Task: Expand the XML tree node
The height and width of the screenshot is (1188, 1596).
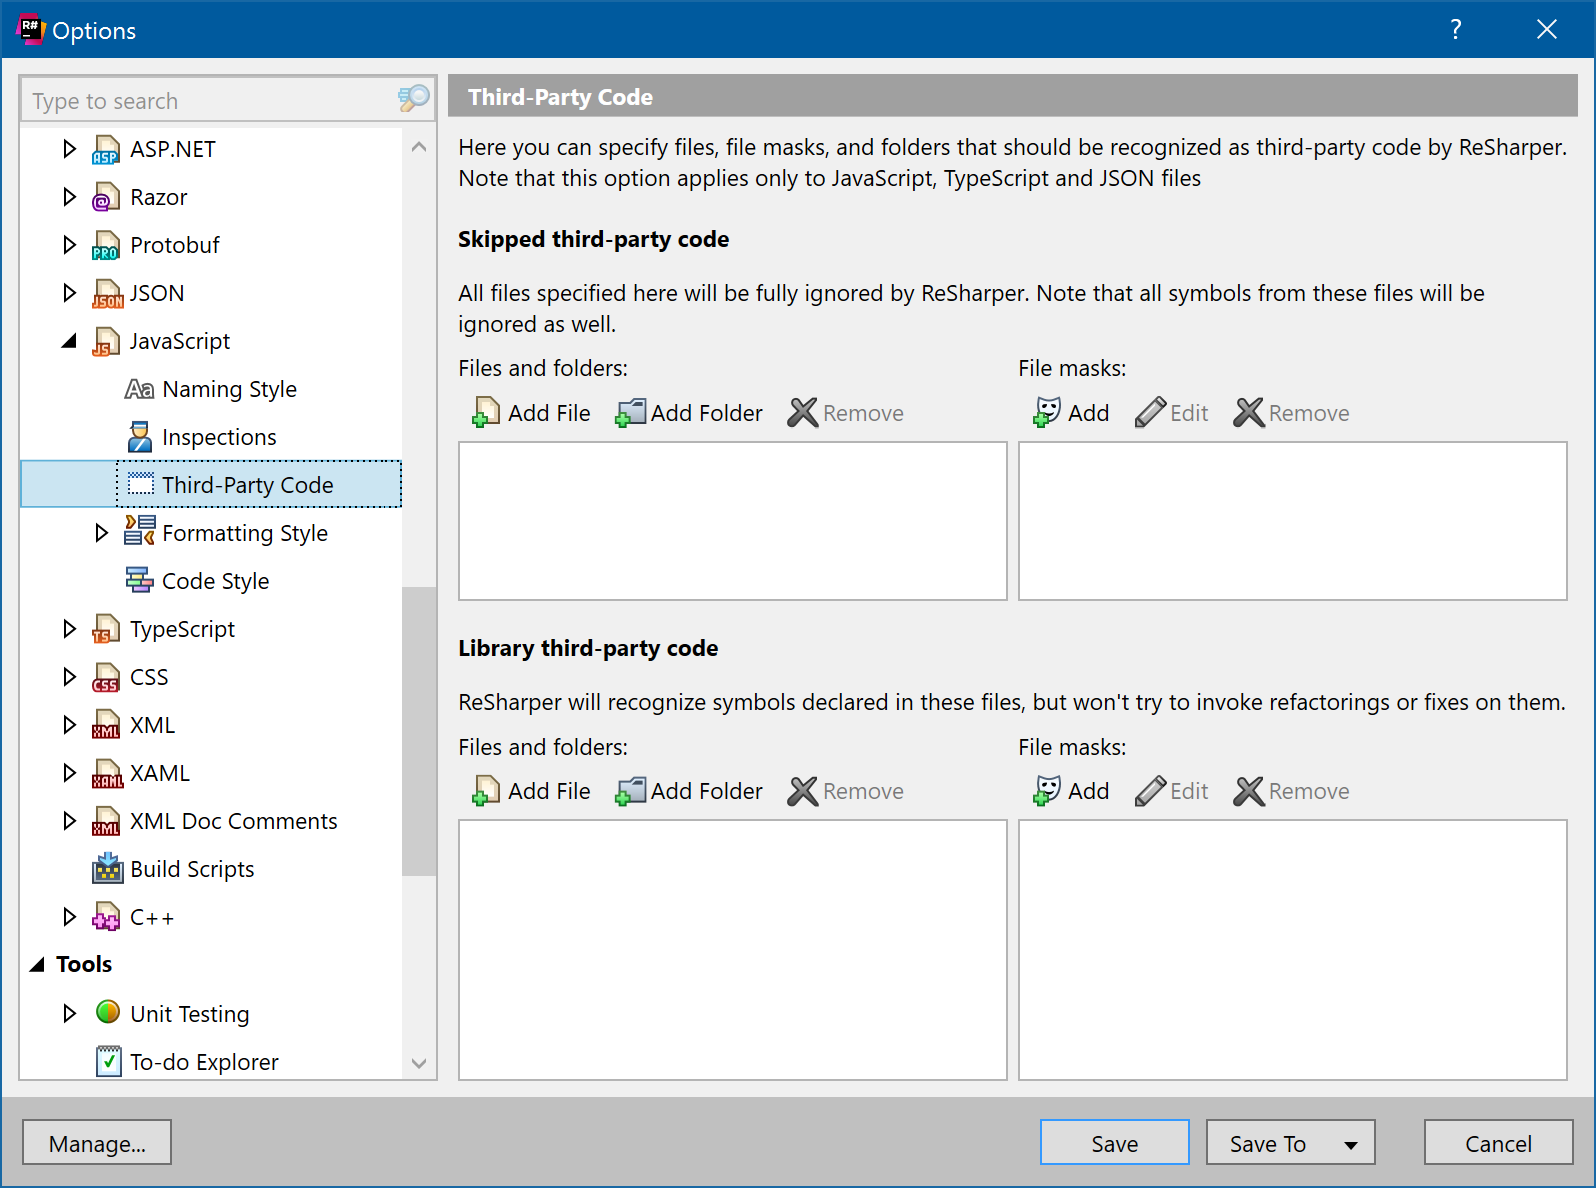Action: point(69,725)
